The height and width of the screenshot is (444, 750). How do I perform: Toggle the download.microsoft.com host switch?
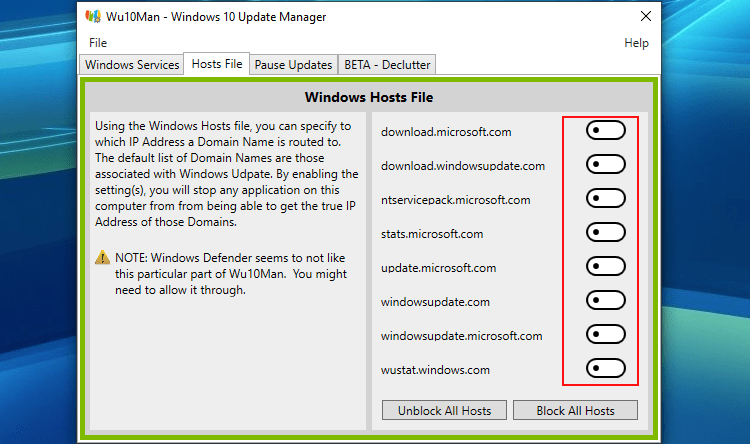click(606, 130)
